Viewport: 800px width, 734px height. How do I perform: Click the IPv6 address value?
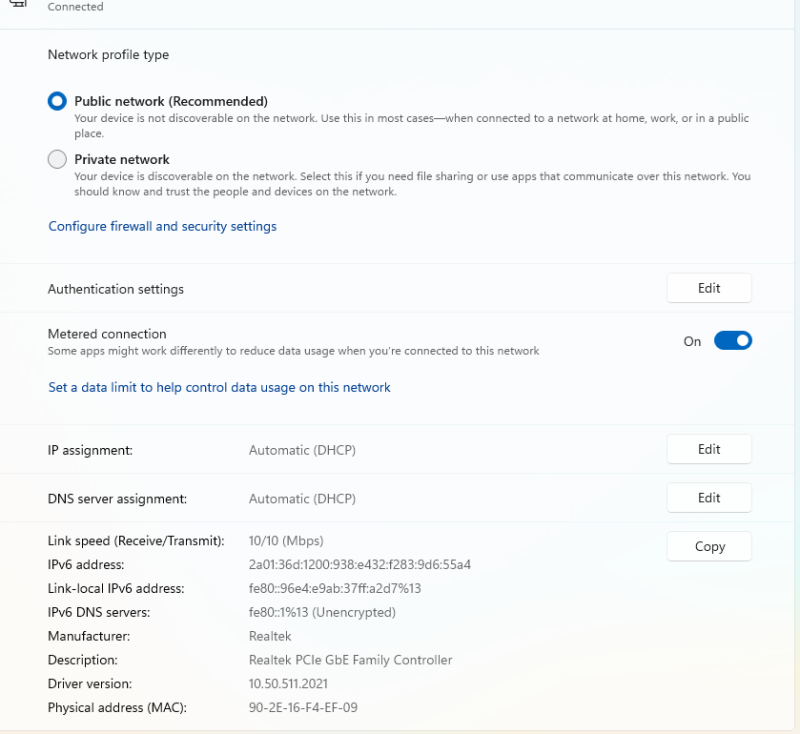point(359,565)
